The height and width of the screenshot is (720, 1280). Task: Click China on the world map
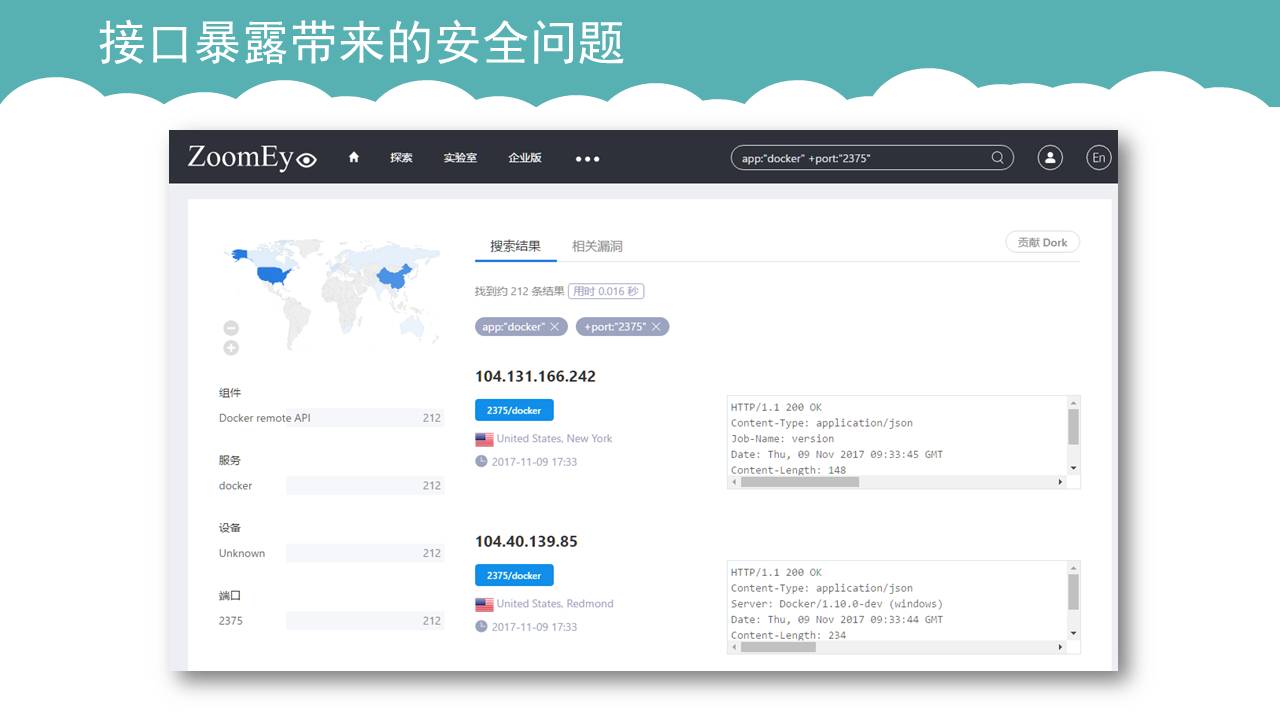point(395,277)
